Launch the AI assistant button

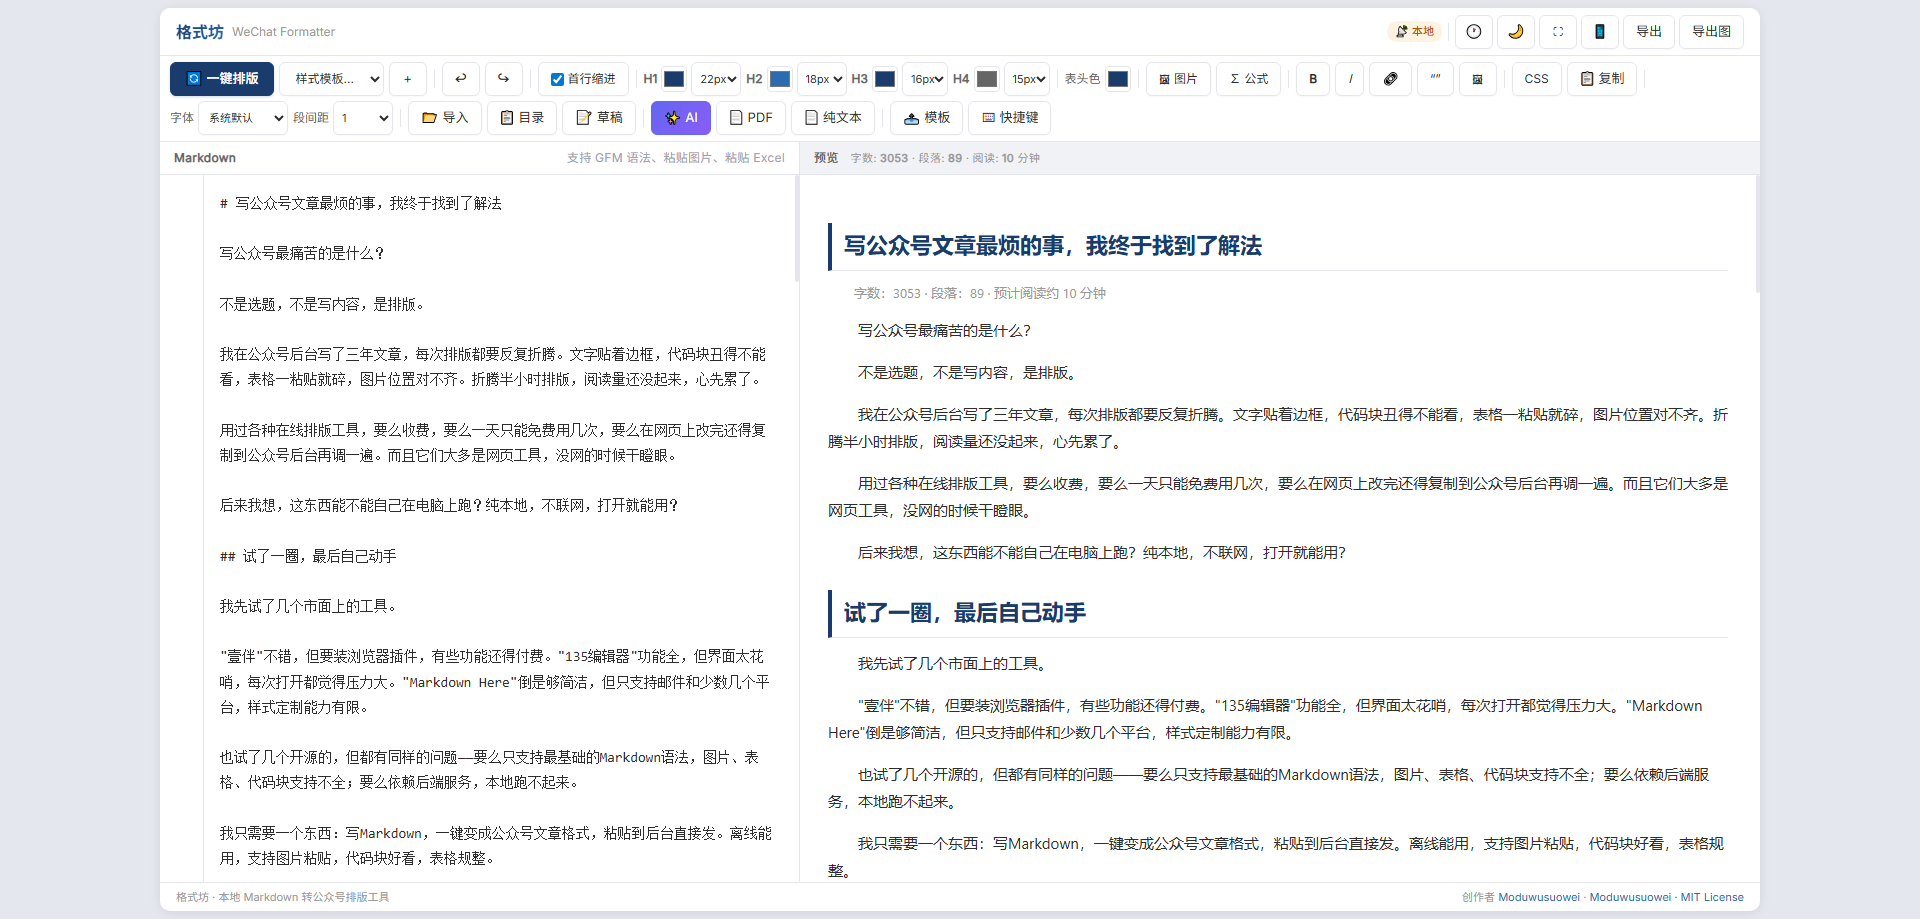[x=681, y=118]
